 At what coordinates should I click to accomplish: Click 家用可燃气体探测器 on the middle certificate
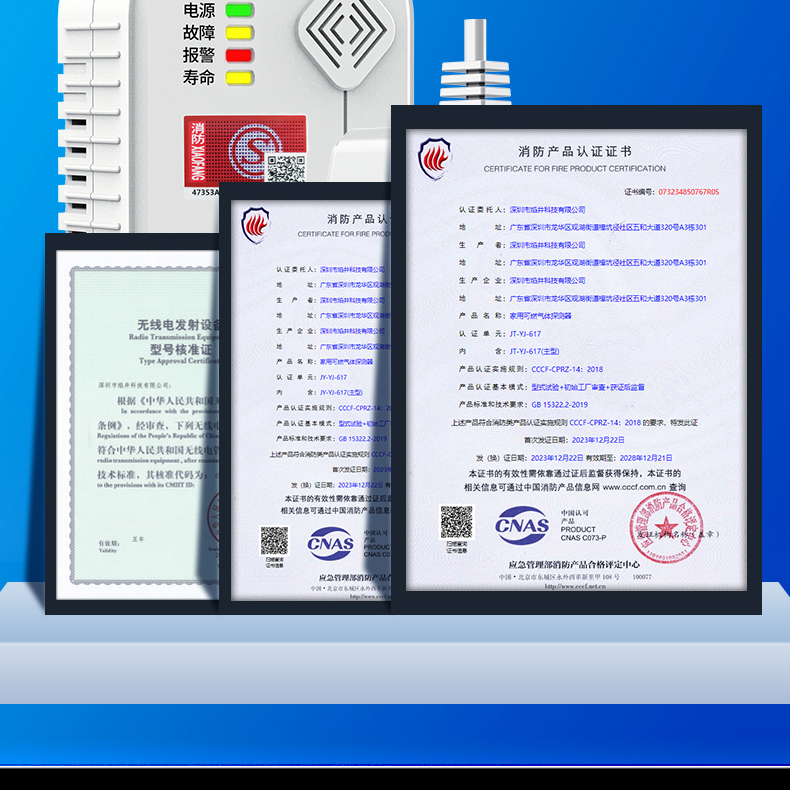(x=347, y=362)
